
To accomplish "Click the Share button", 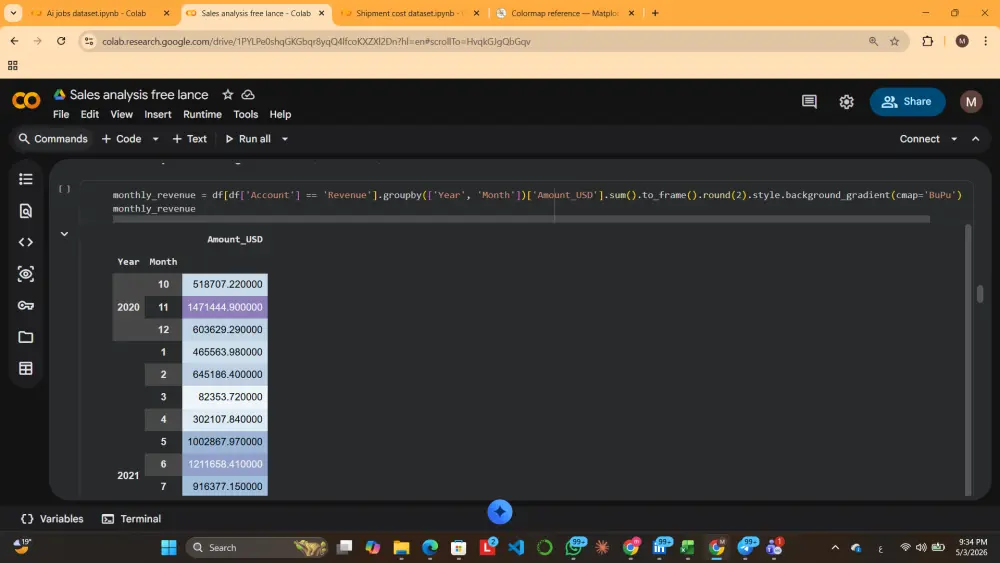I will pyautogui.click(x=907, y=101).
